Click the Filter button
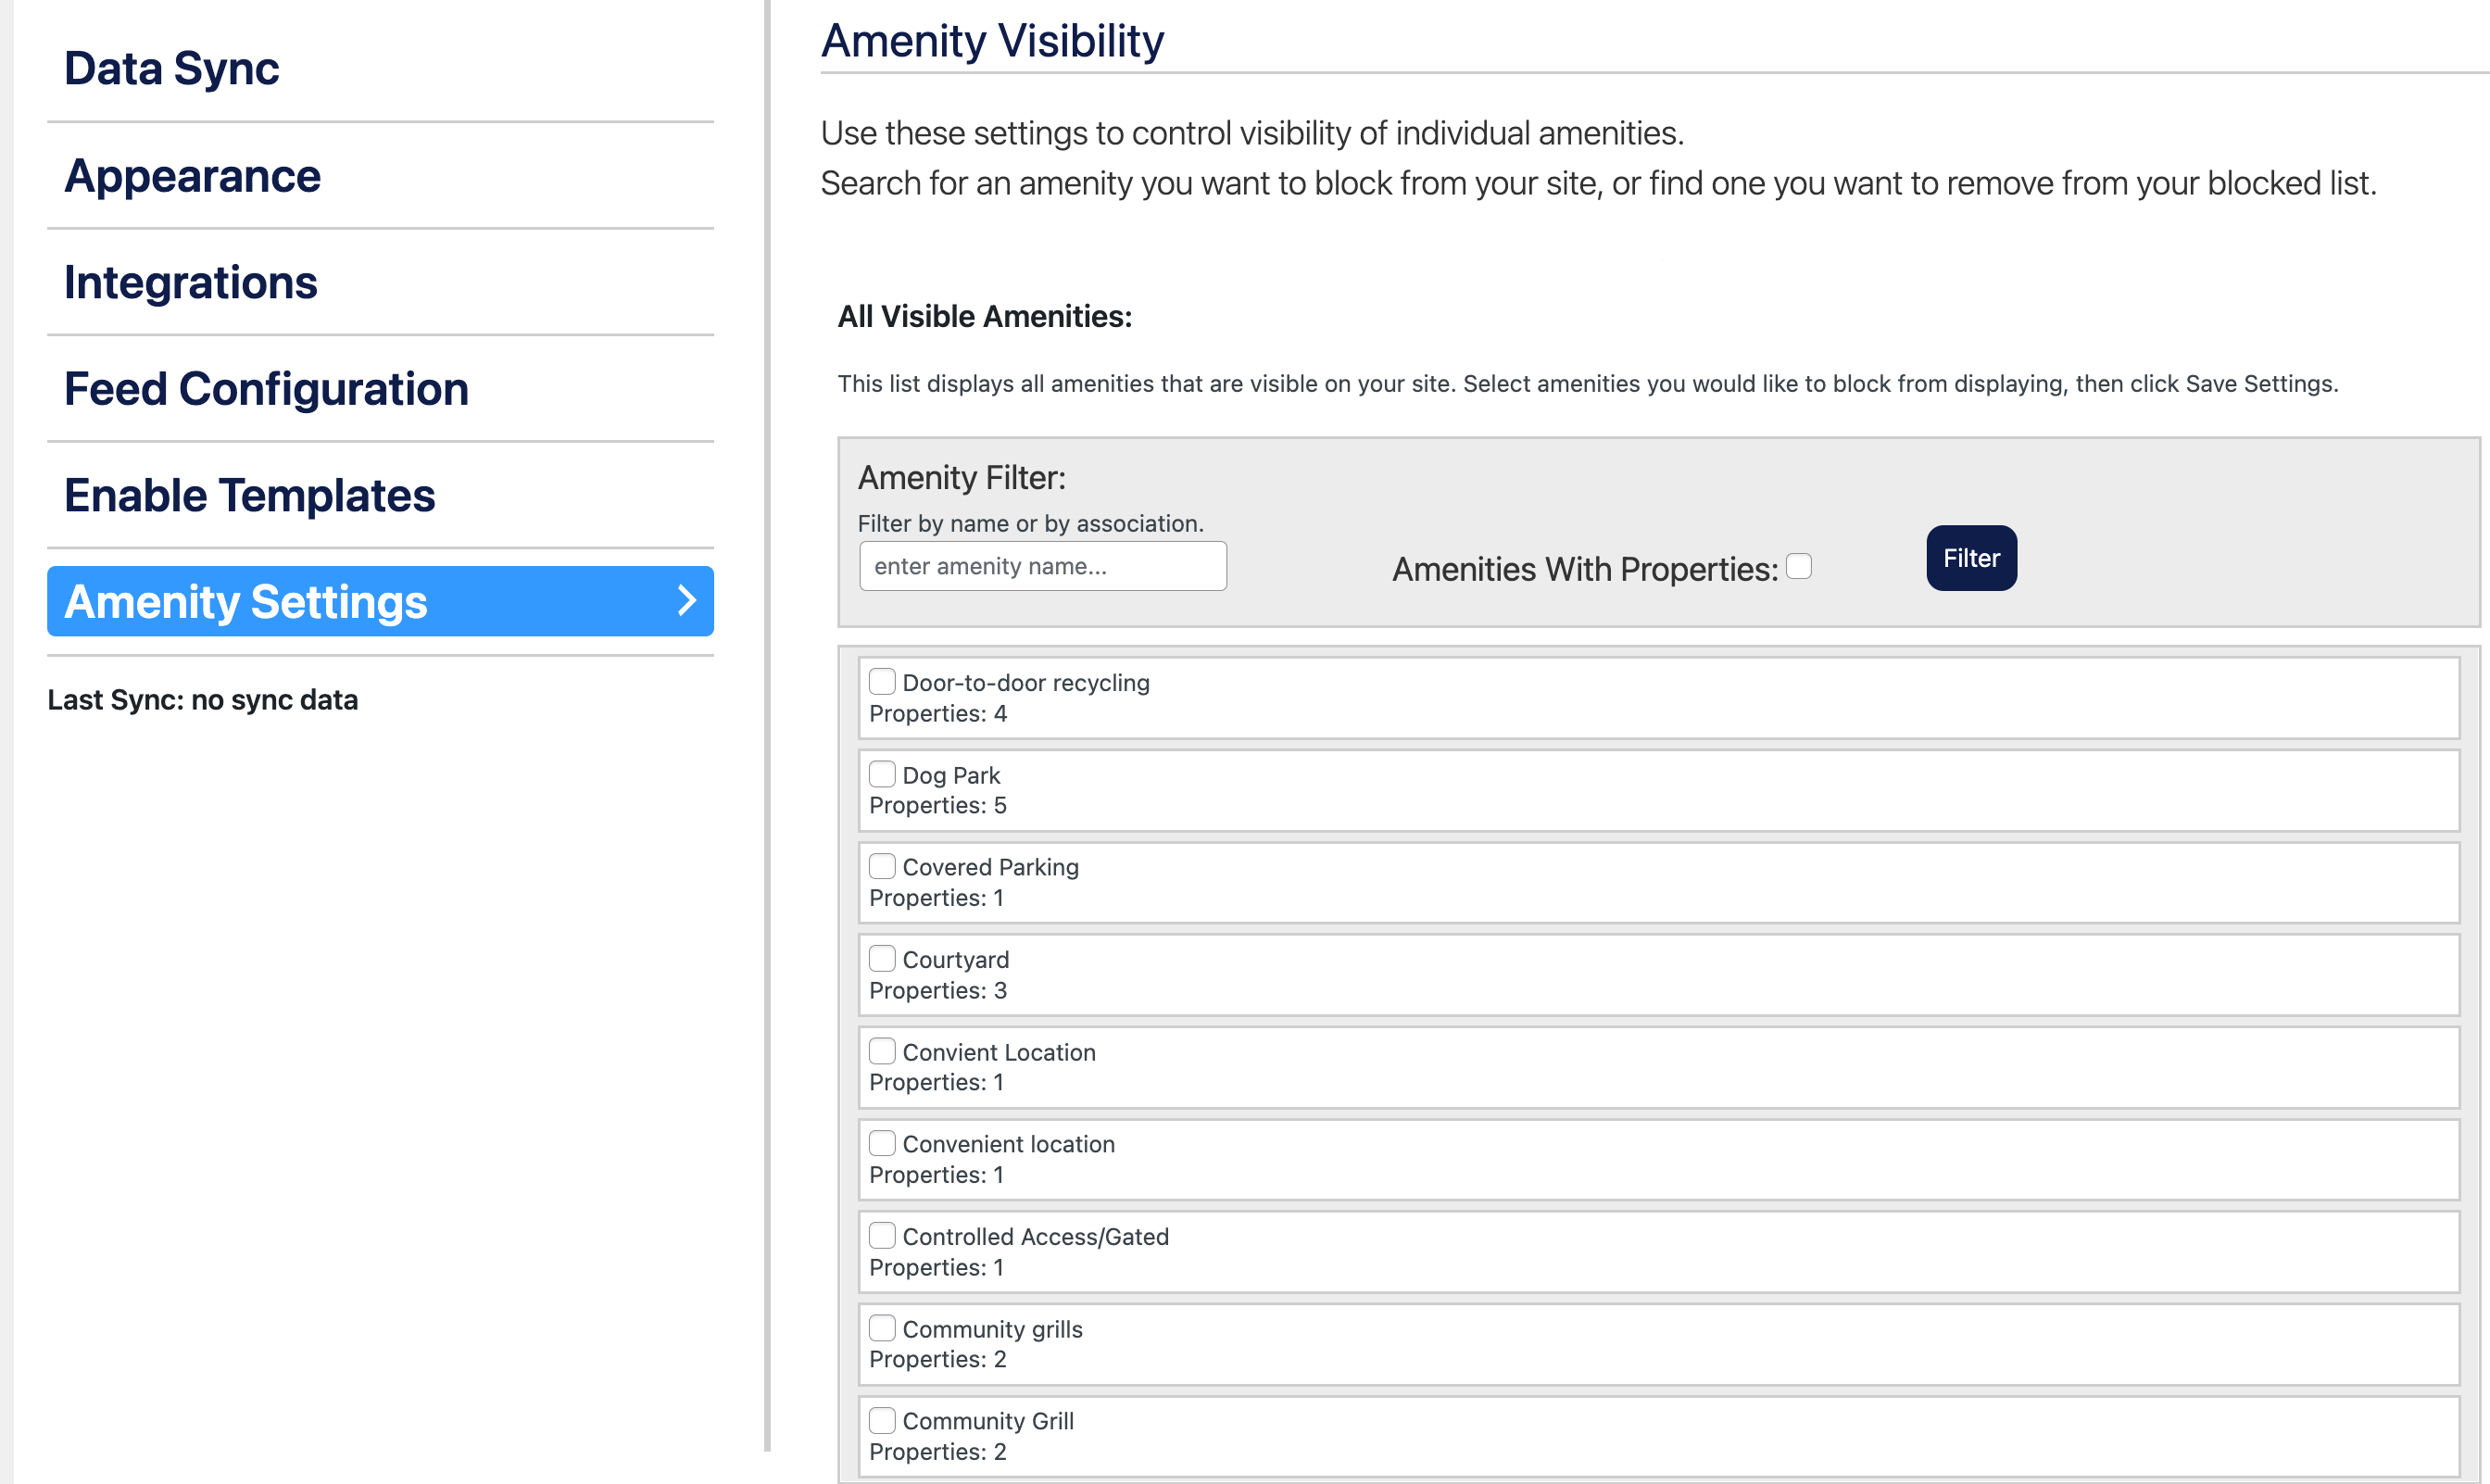Viewport: 2490px width, 1484px height. (x=1970, y=558)
